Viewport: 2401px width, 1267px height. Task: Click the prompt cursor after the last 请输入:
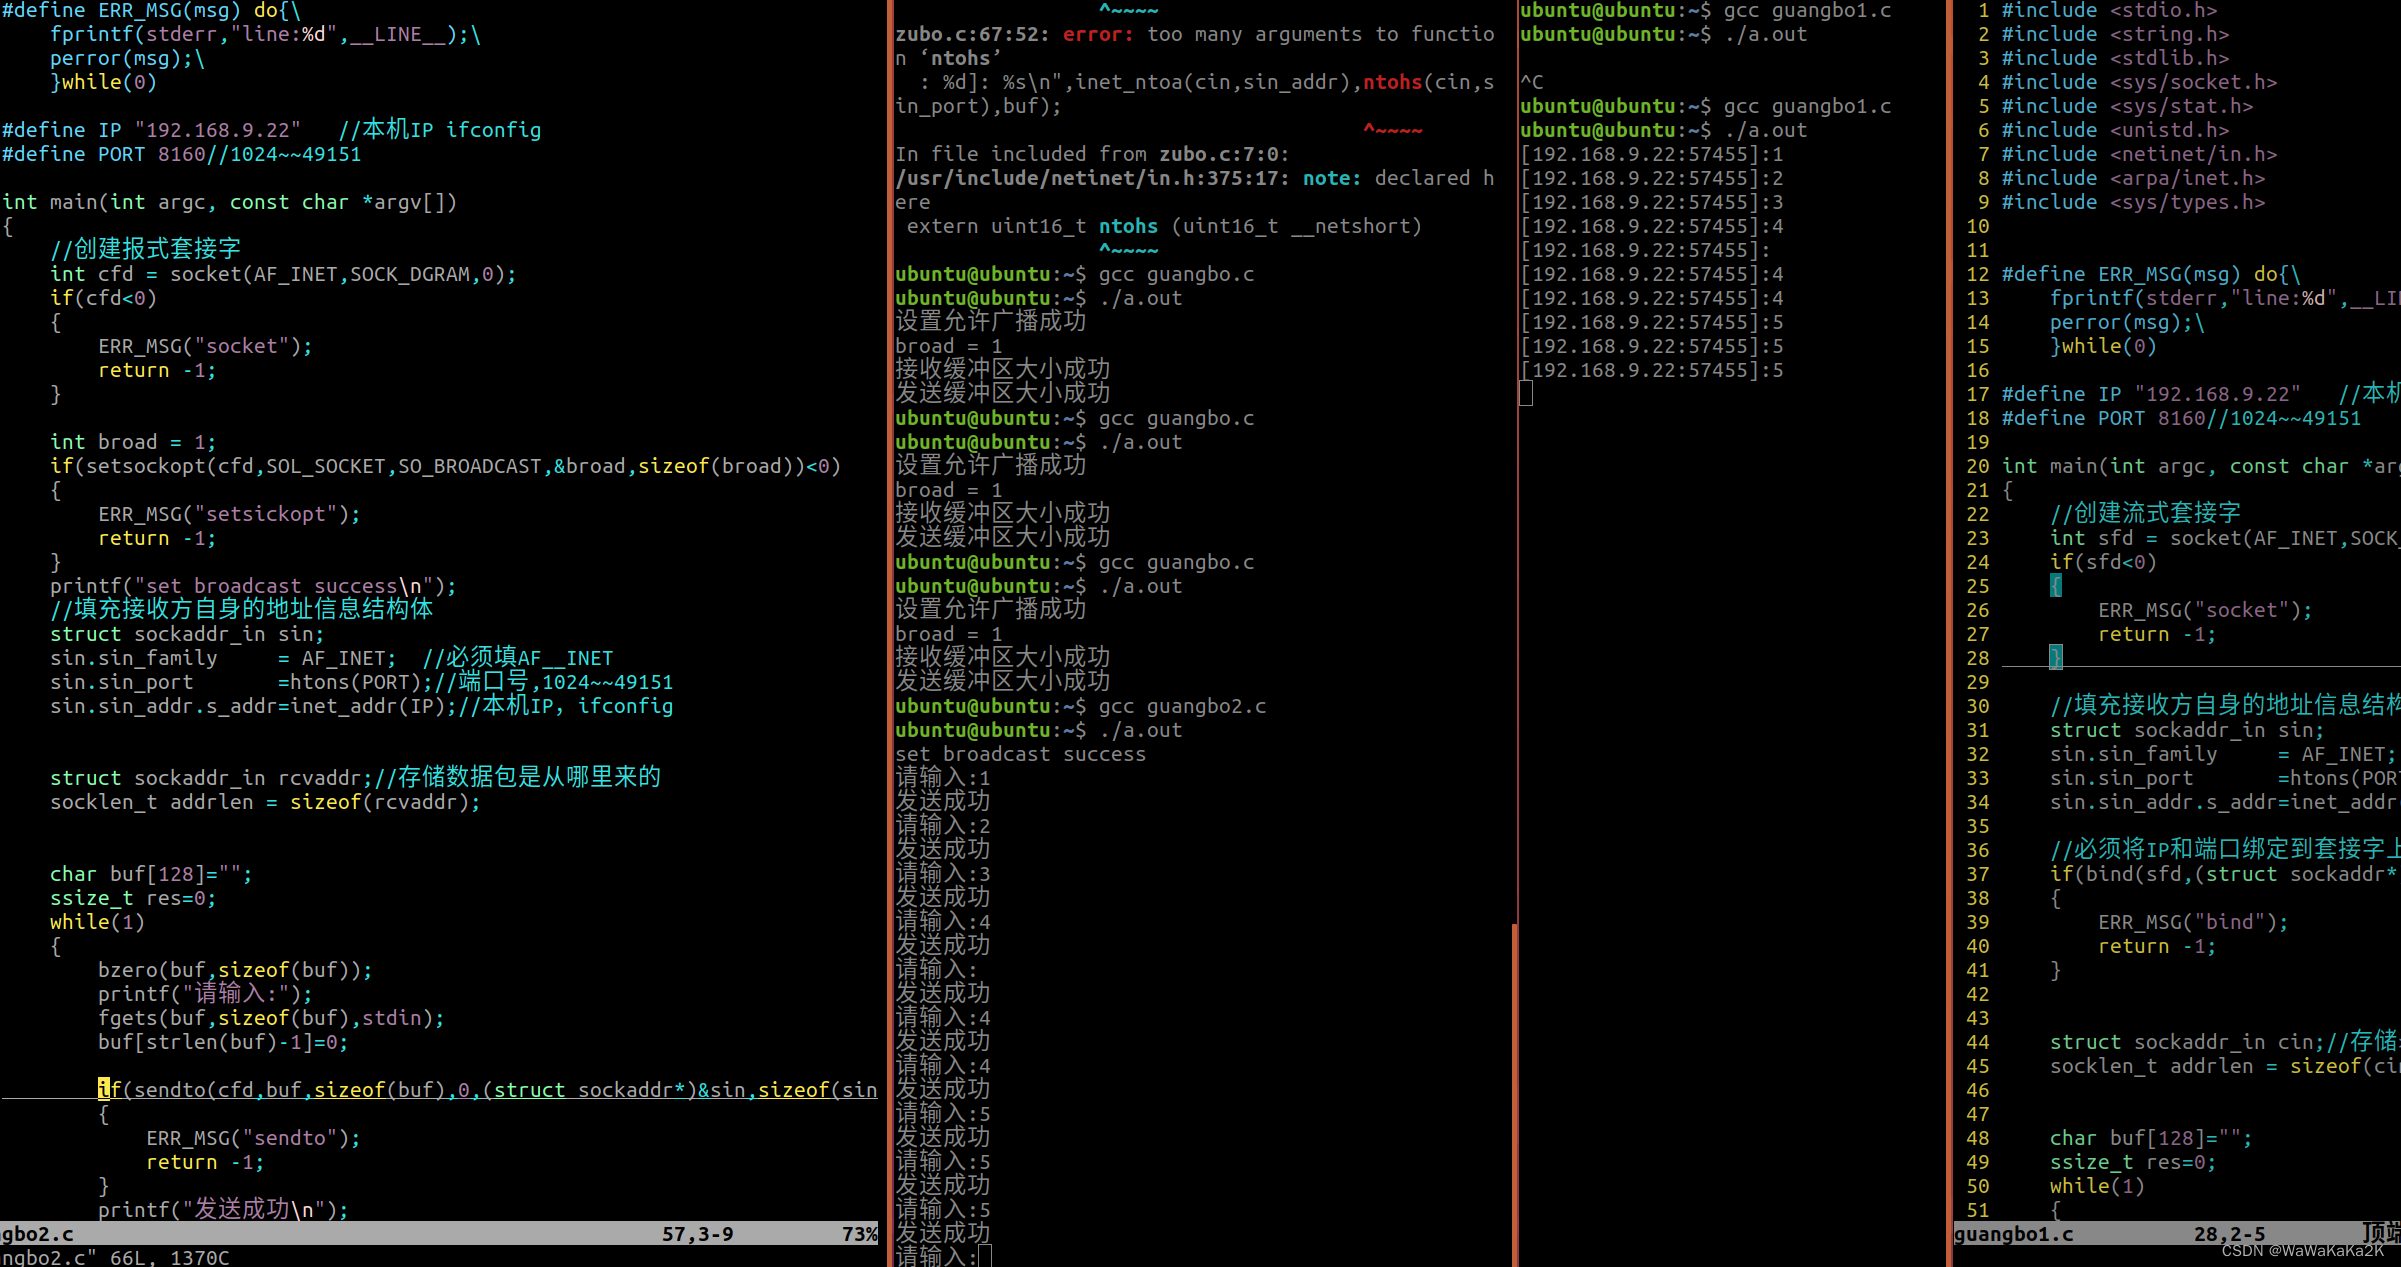[x=985, y=1256]
